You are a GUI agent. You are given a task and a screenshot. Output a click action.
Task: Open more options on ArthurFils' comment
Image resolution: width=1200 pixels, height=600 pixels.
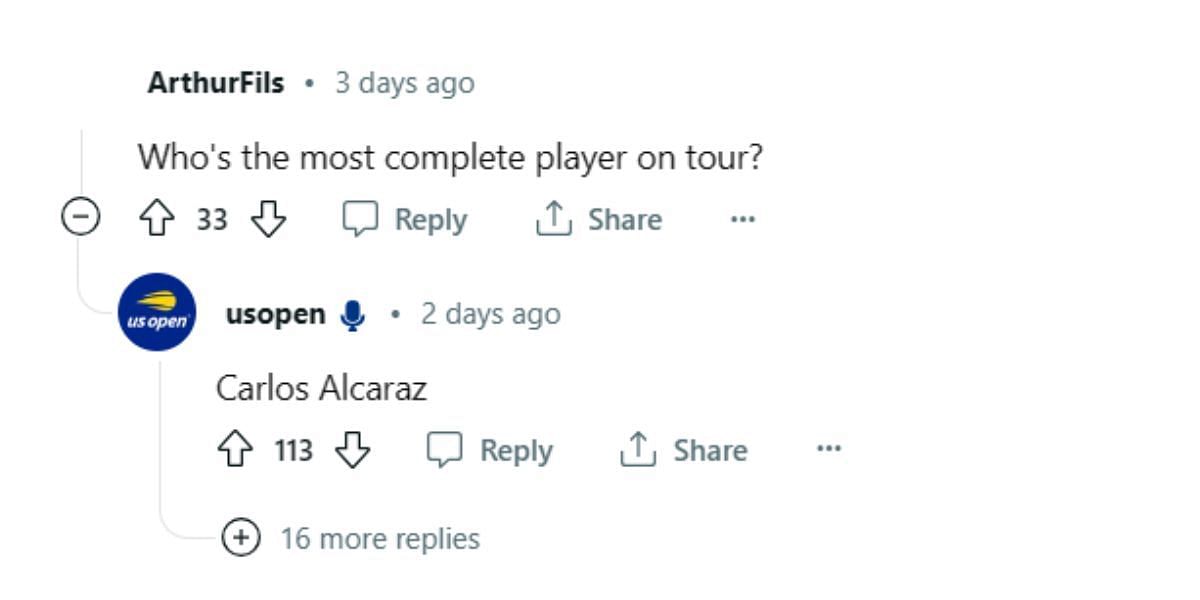click(x=742, y=219)
